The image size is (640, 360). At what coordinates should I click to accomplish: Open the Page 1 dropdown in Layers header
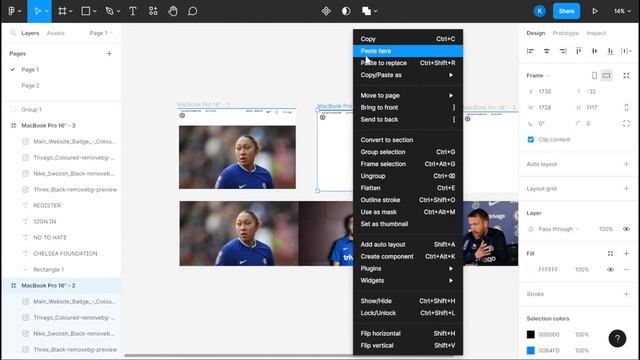point(101,33)
